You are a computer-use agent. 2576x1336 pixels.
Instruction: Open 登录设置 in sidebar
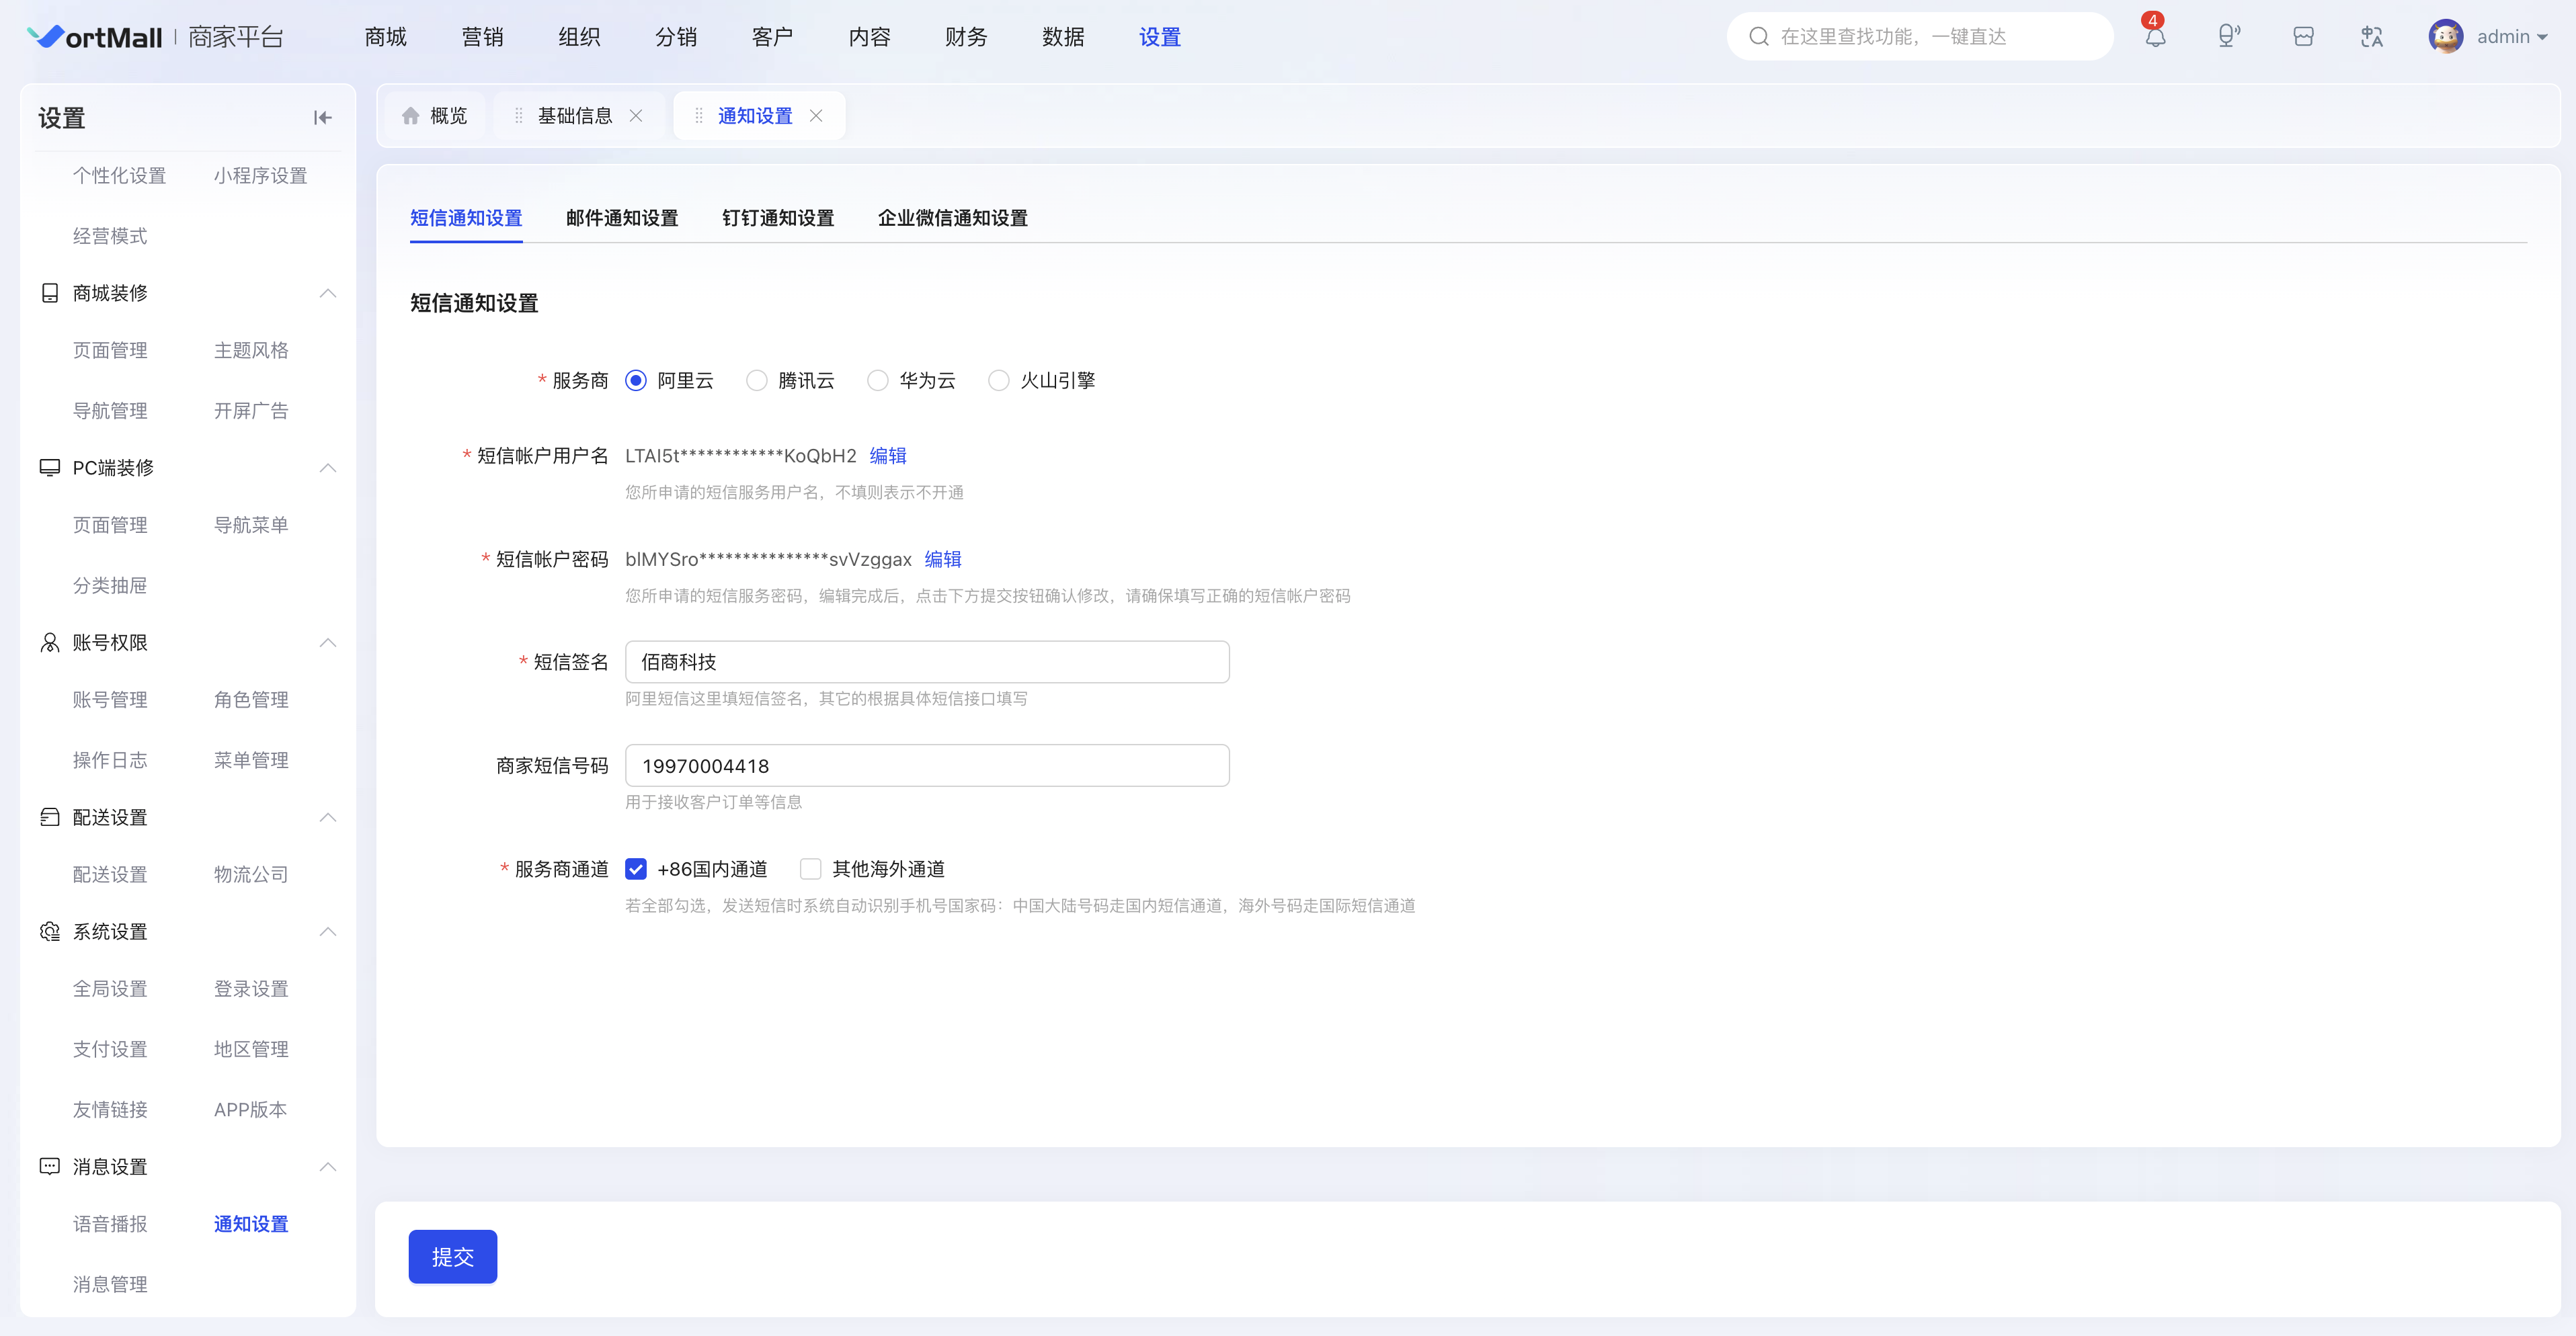251,989
